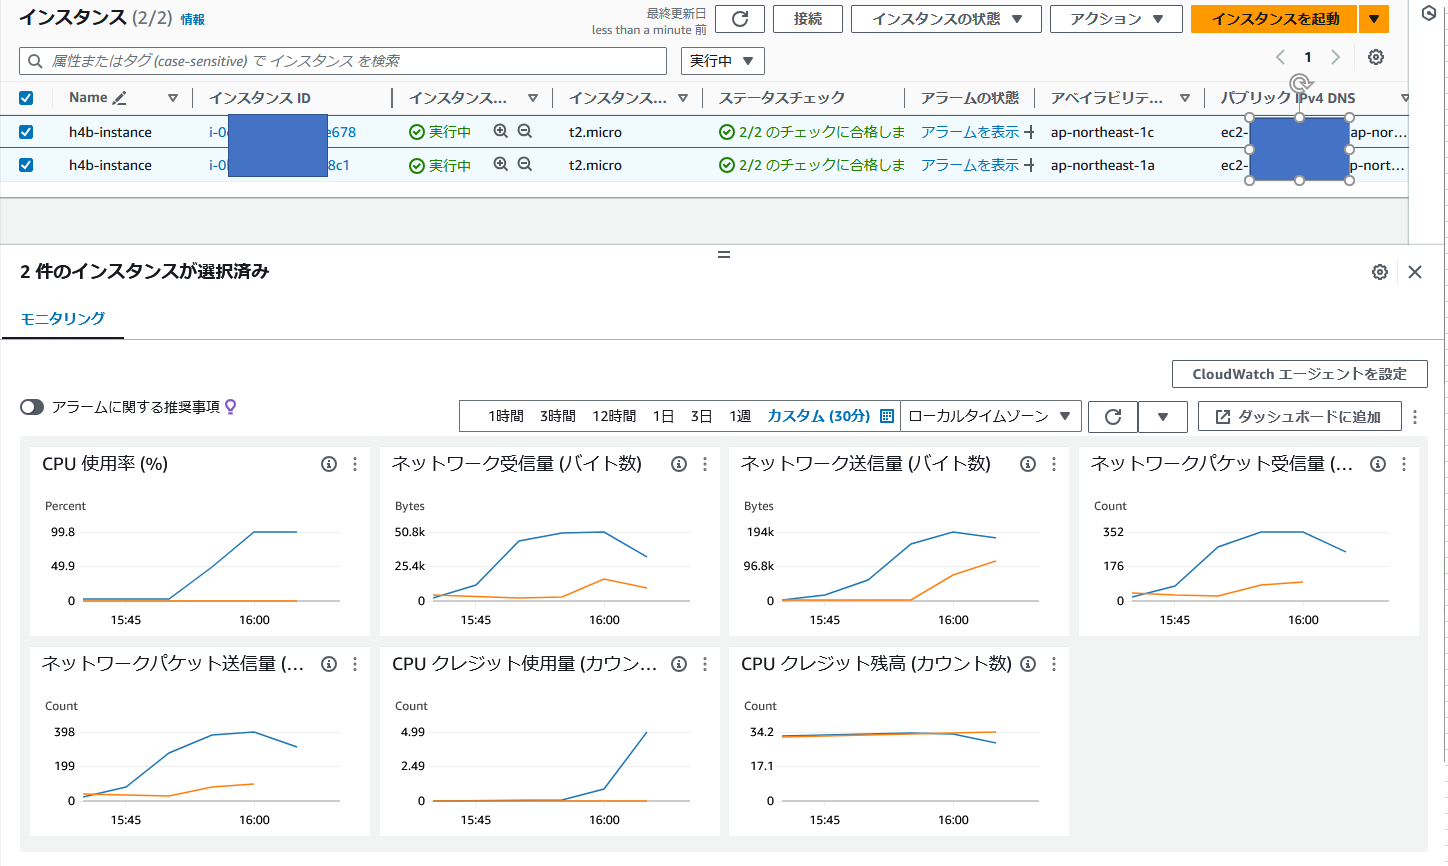Open calendar icon for custom time range
Image resolution: width=1448 pixels, height=866 pixels.
[x=886, y=416]
